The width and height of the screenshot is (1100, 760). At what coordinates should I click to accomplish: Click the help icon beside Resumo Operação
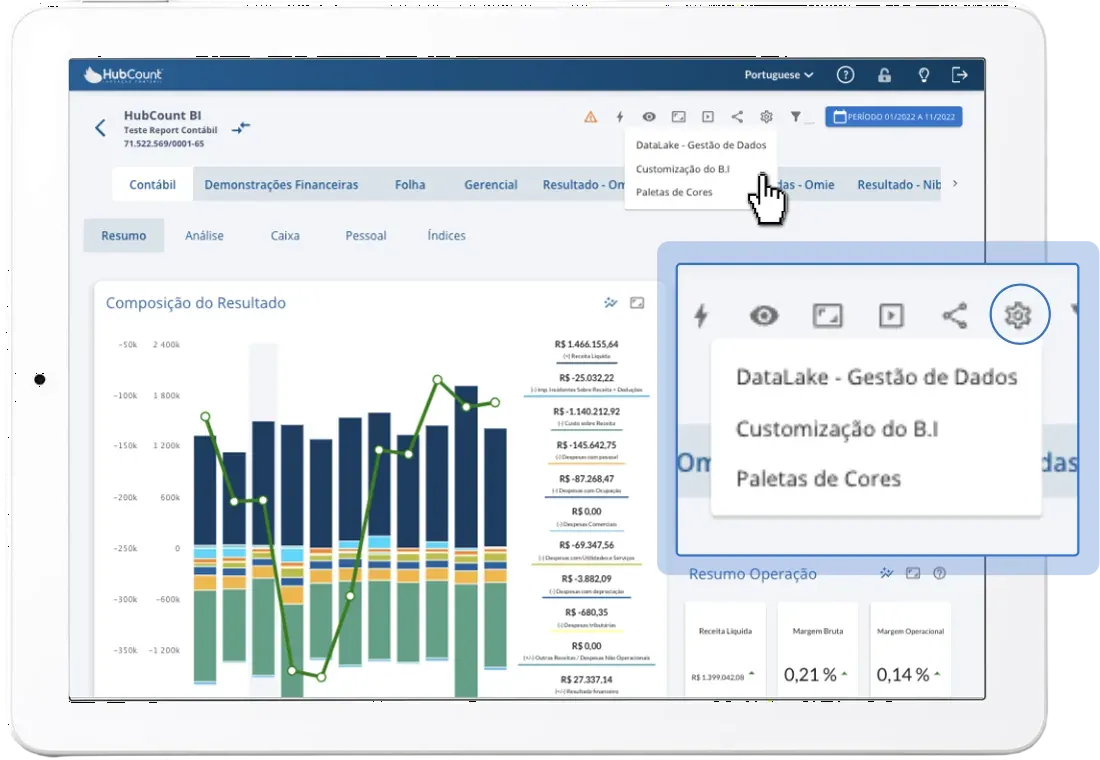point(939,573)
